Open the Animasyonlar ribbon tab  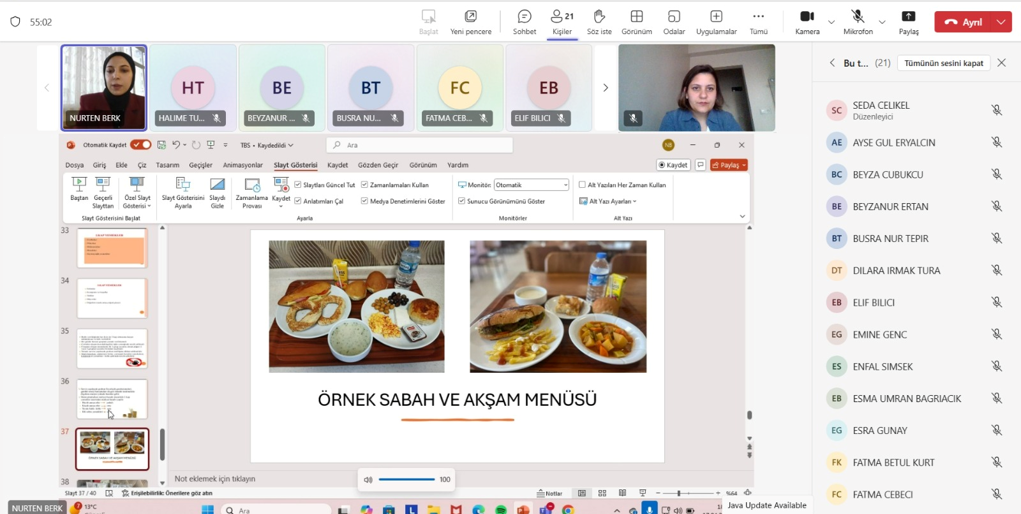coord(242,165)
